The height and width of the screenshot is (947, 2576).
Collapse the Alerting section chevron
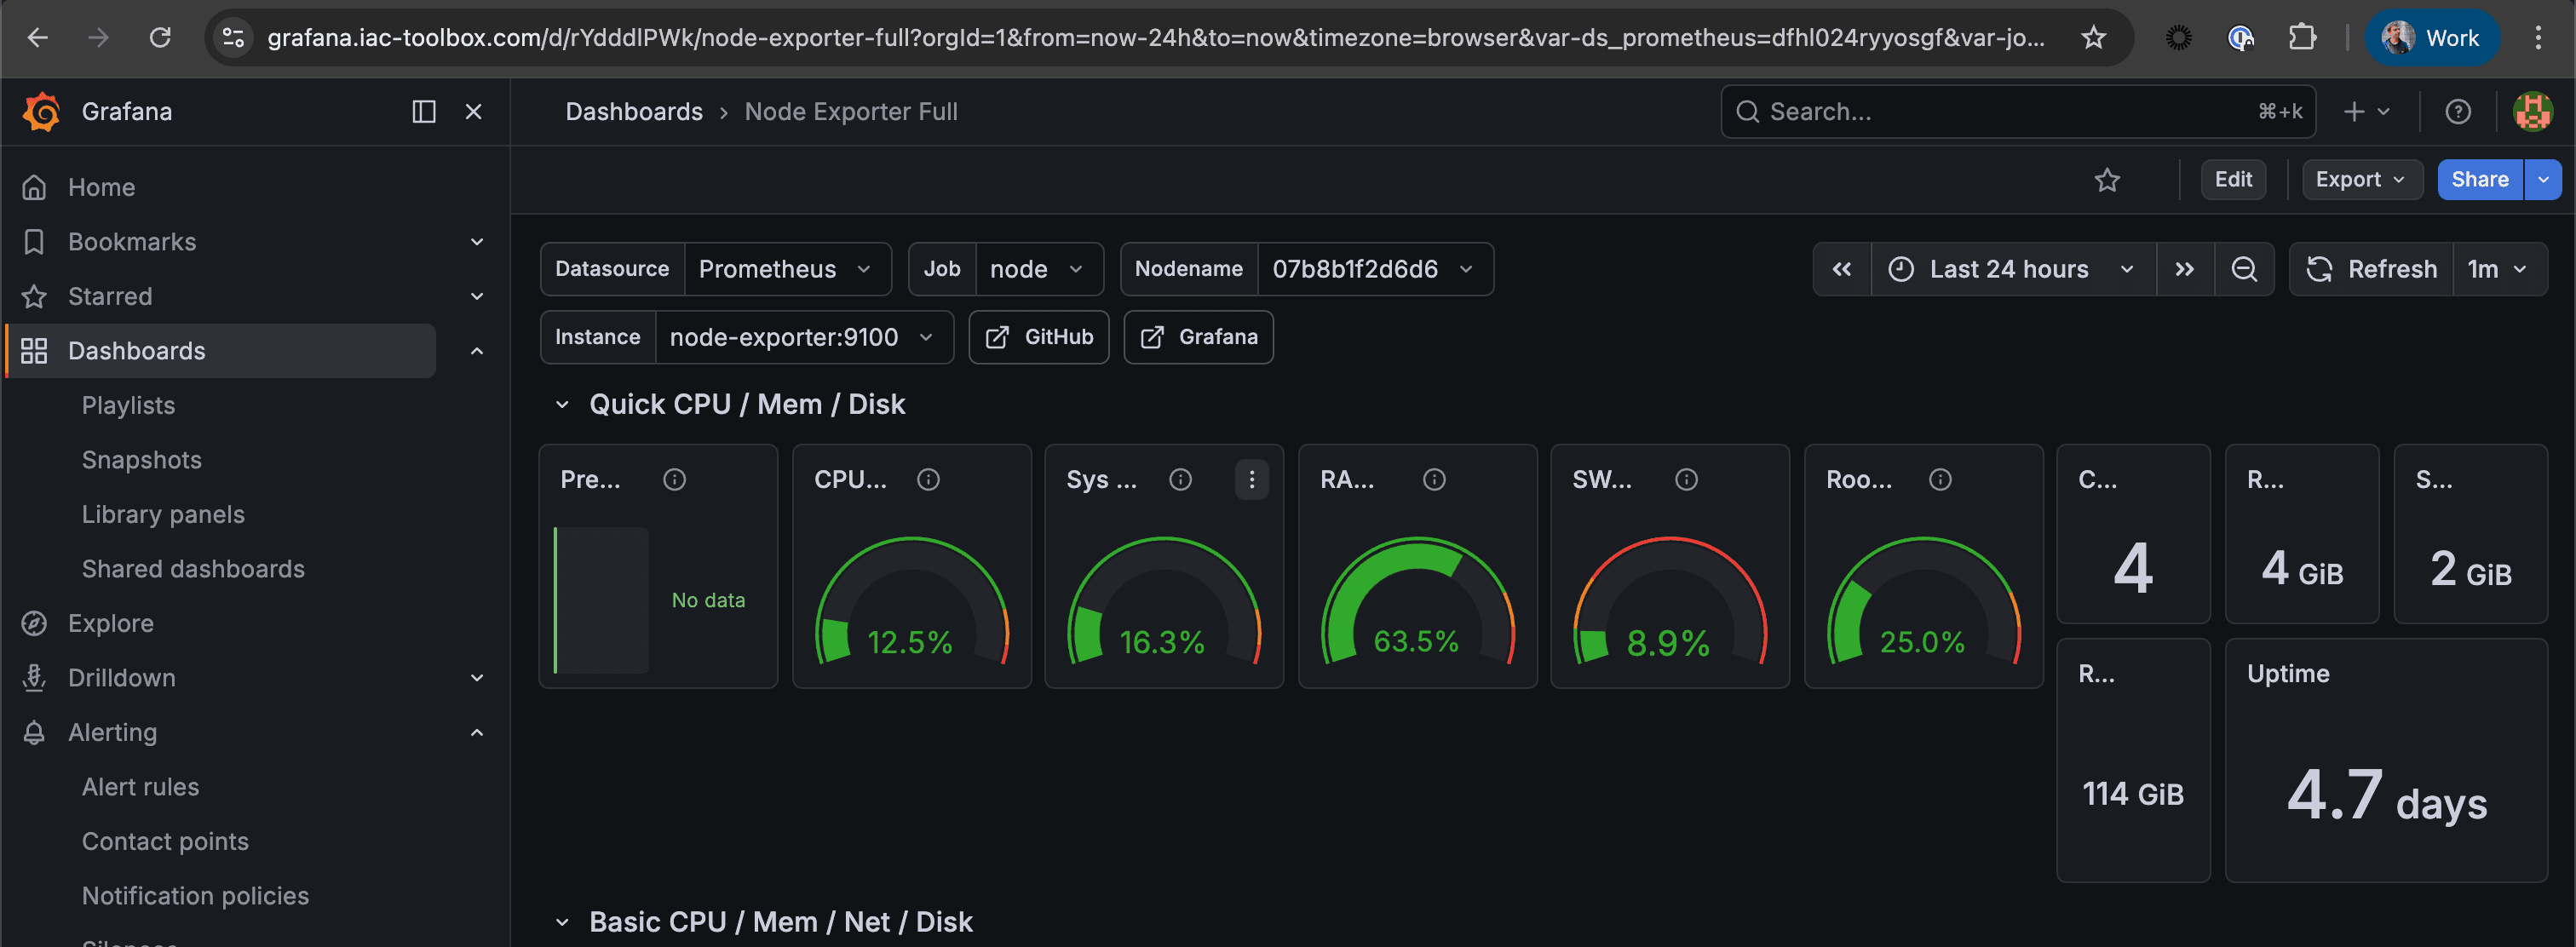pos(477,732)
